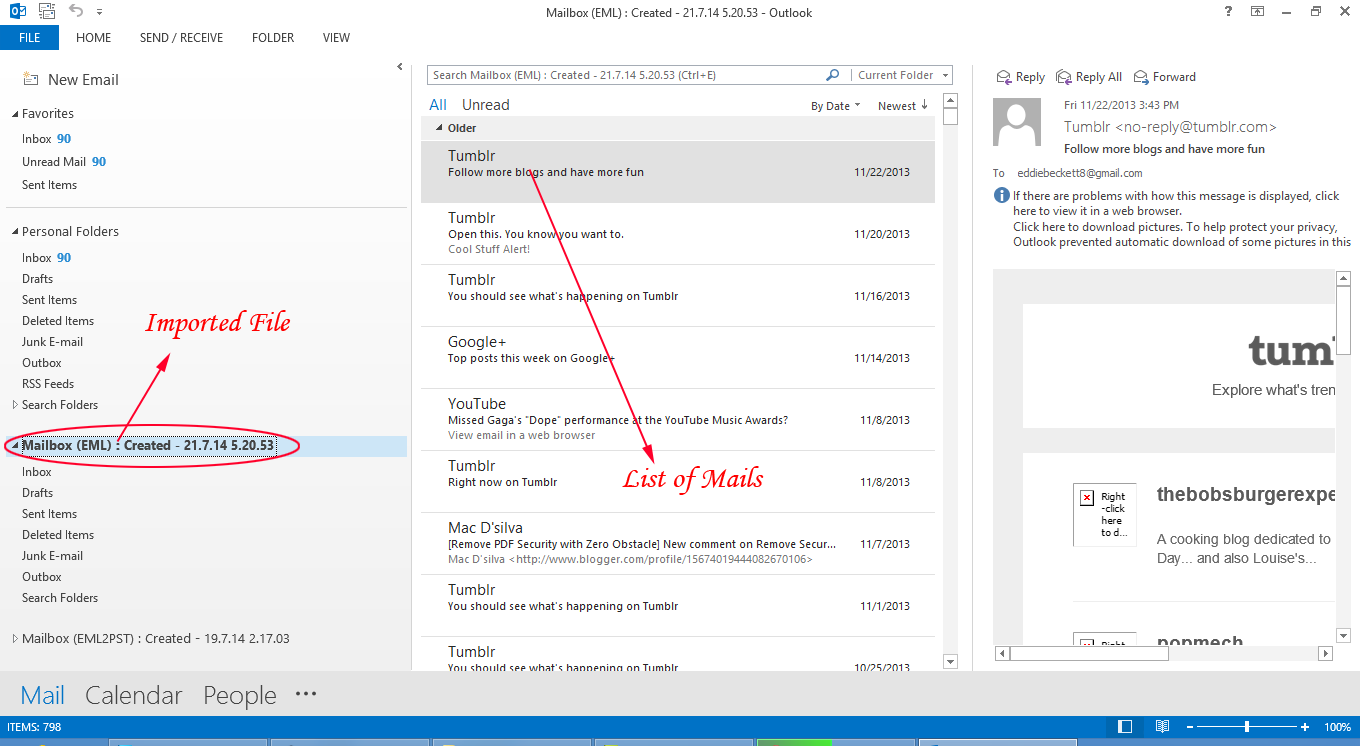Image resolution: width=1360 pixels, height=746 pixels.
Task: Switch to Normal view icon in status bar
Action: click(1125, 727)
